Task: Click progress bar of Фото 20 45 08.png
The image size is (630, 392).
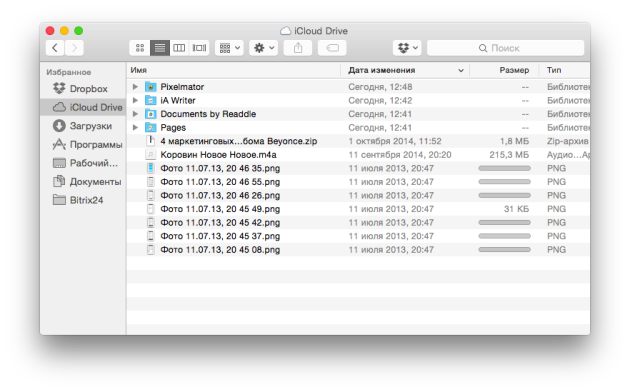Action: coord(504,250)
